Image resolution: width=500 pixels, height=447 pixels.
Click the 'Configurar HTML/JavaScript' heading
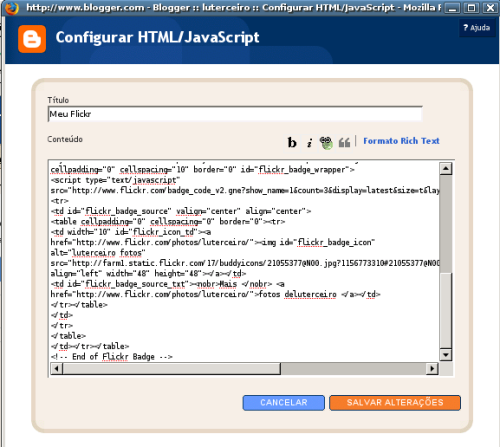pos(157,37)
